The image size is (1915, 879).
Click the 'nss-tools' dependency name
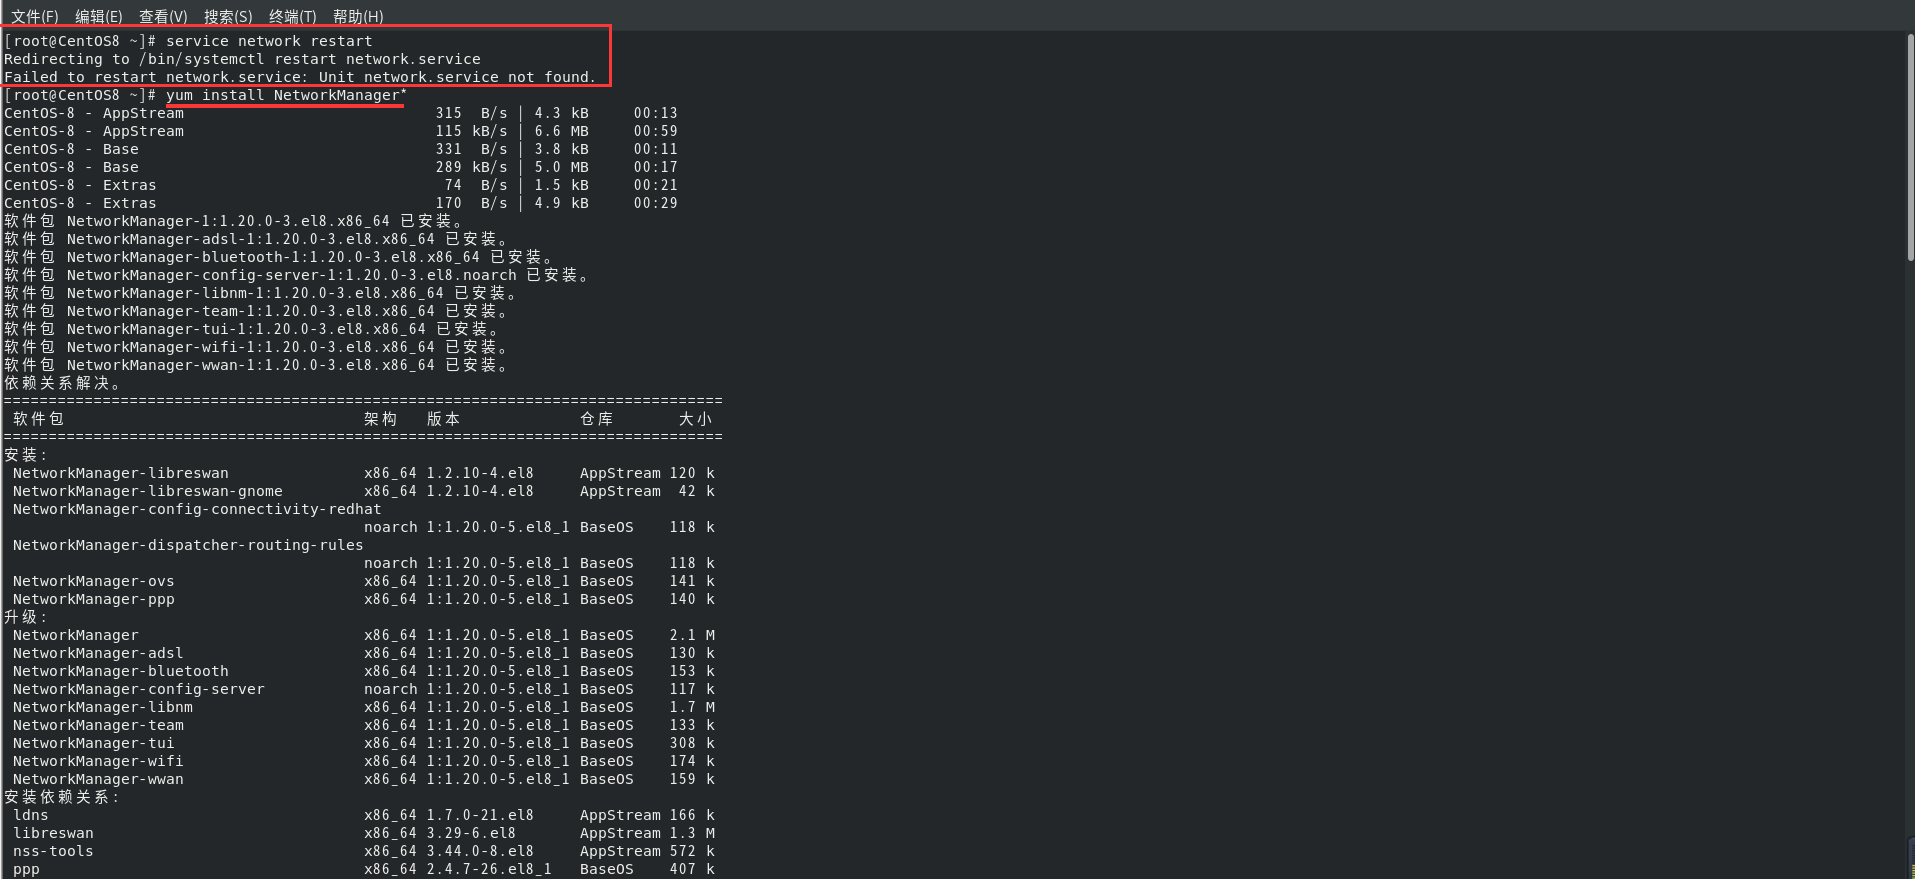click(x=53, y=851)
